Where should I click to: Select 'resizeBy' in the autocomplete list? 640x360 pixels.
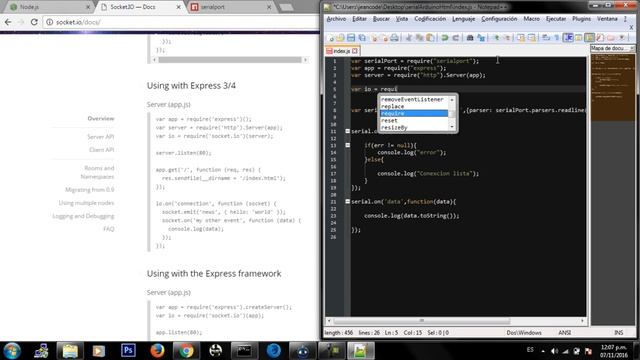pos(414,127)
